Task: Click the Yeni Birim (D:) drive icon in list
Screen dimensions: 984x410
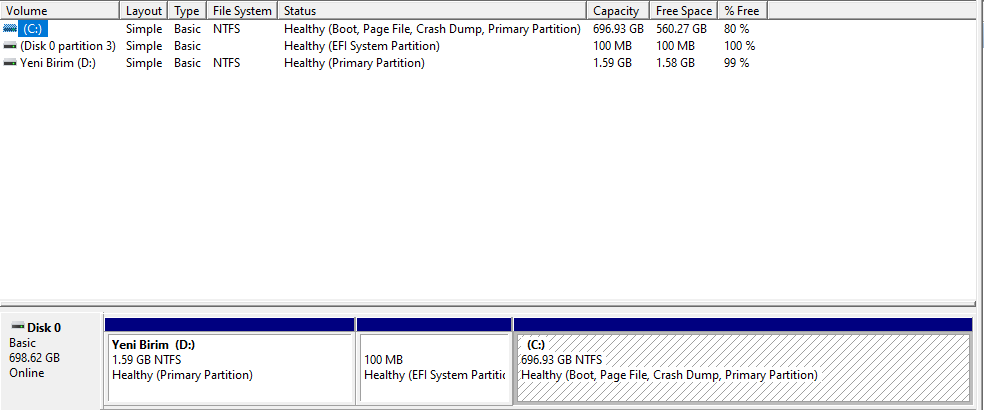Action: coord(11,63)
